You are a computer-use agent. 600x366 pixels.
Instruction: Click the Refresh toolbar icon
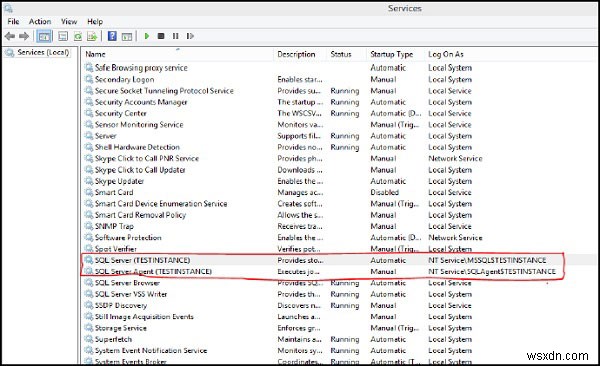coord(78,36)
